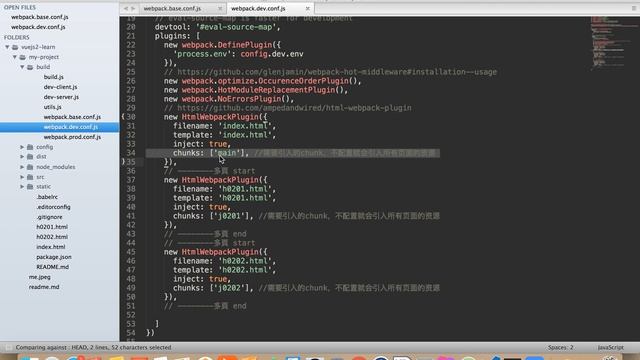This screenshot has height=360, width=640.
Task: Click line number 45 in gutter
Action: point(131,252)
